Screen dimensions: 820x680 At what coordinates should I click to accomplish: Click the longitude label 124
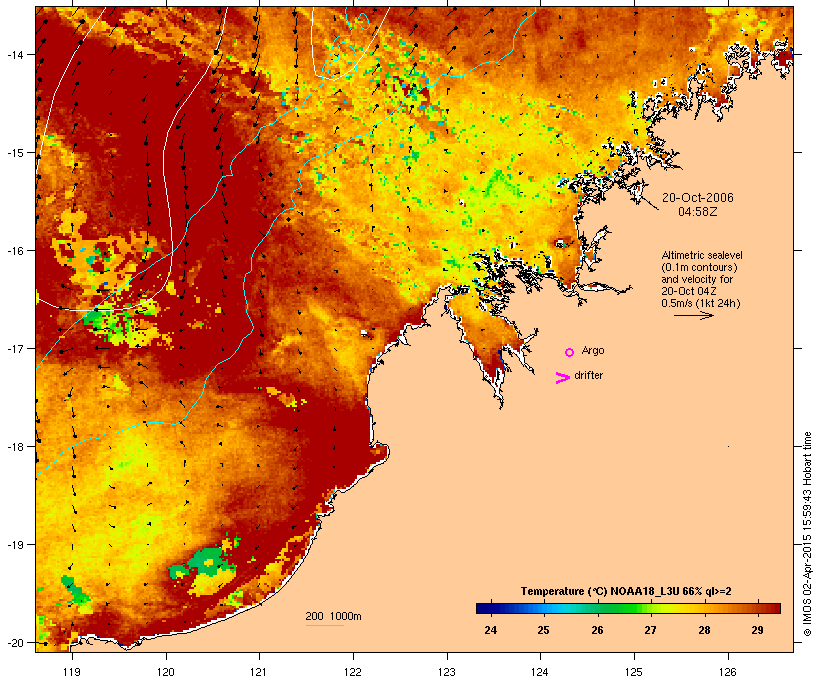tap(540, 672)
